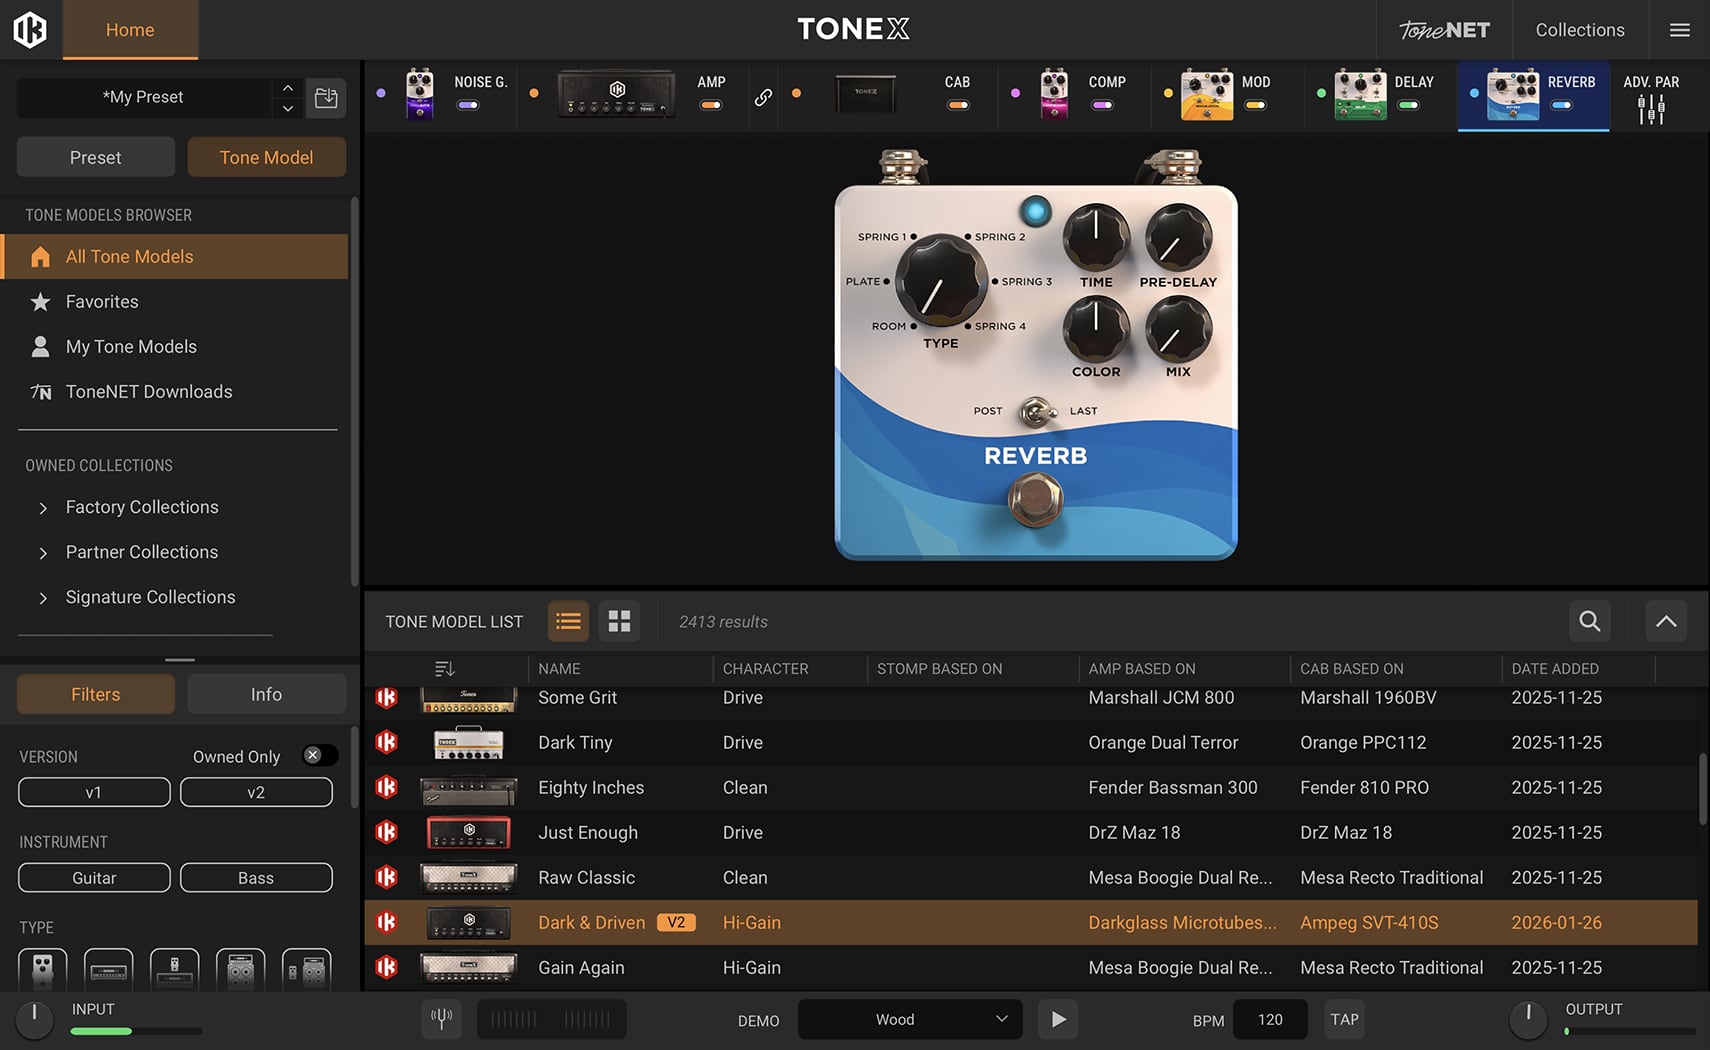This screenshot has width=1710, height=1050.
Task: Switch to the Info tab
Action: tap(266, 694)
